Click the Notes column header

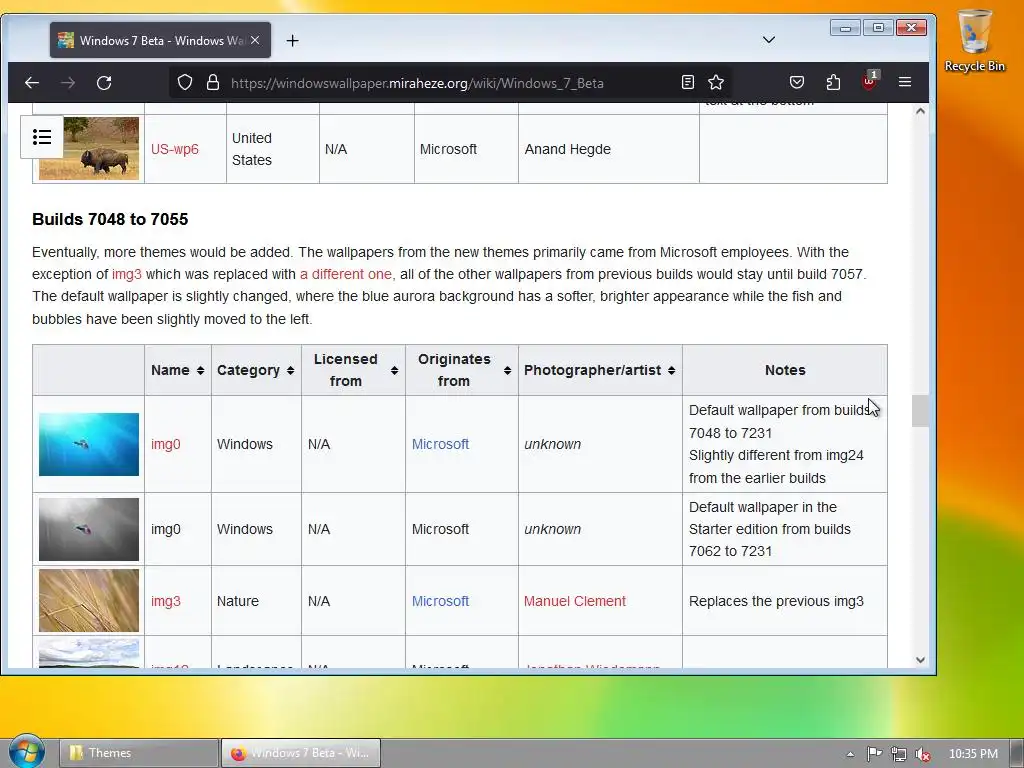(x=785, y=370)
